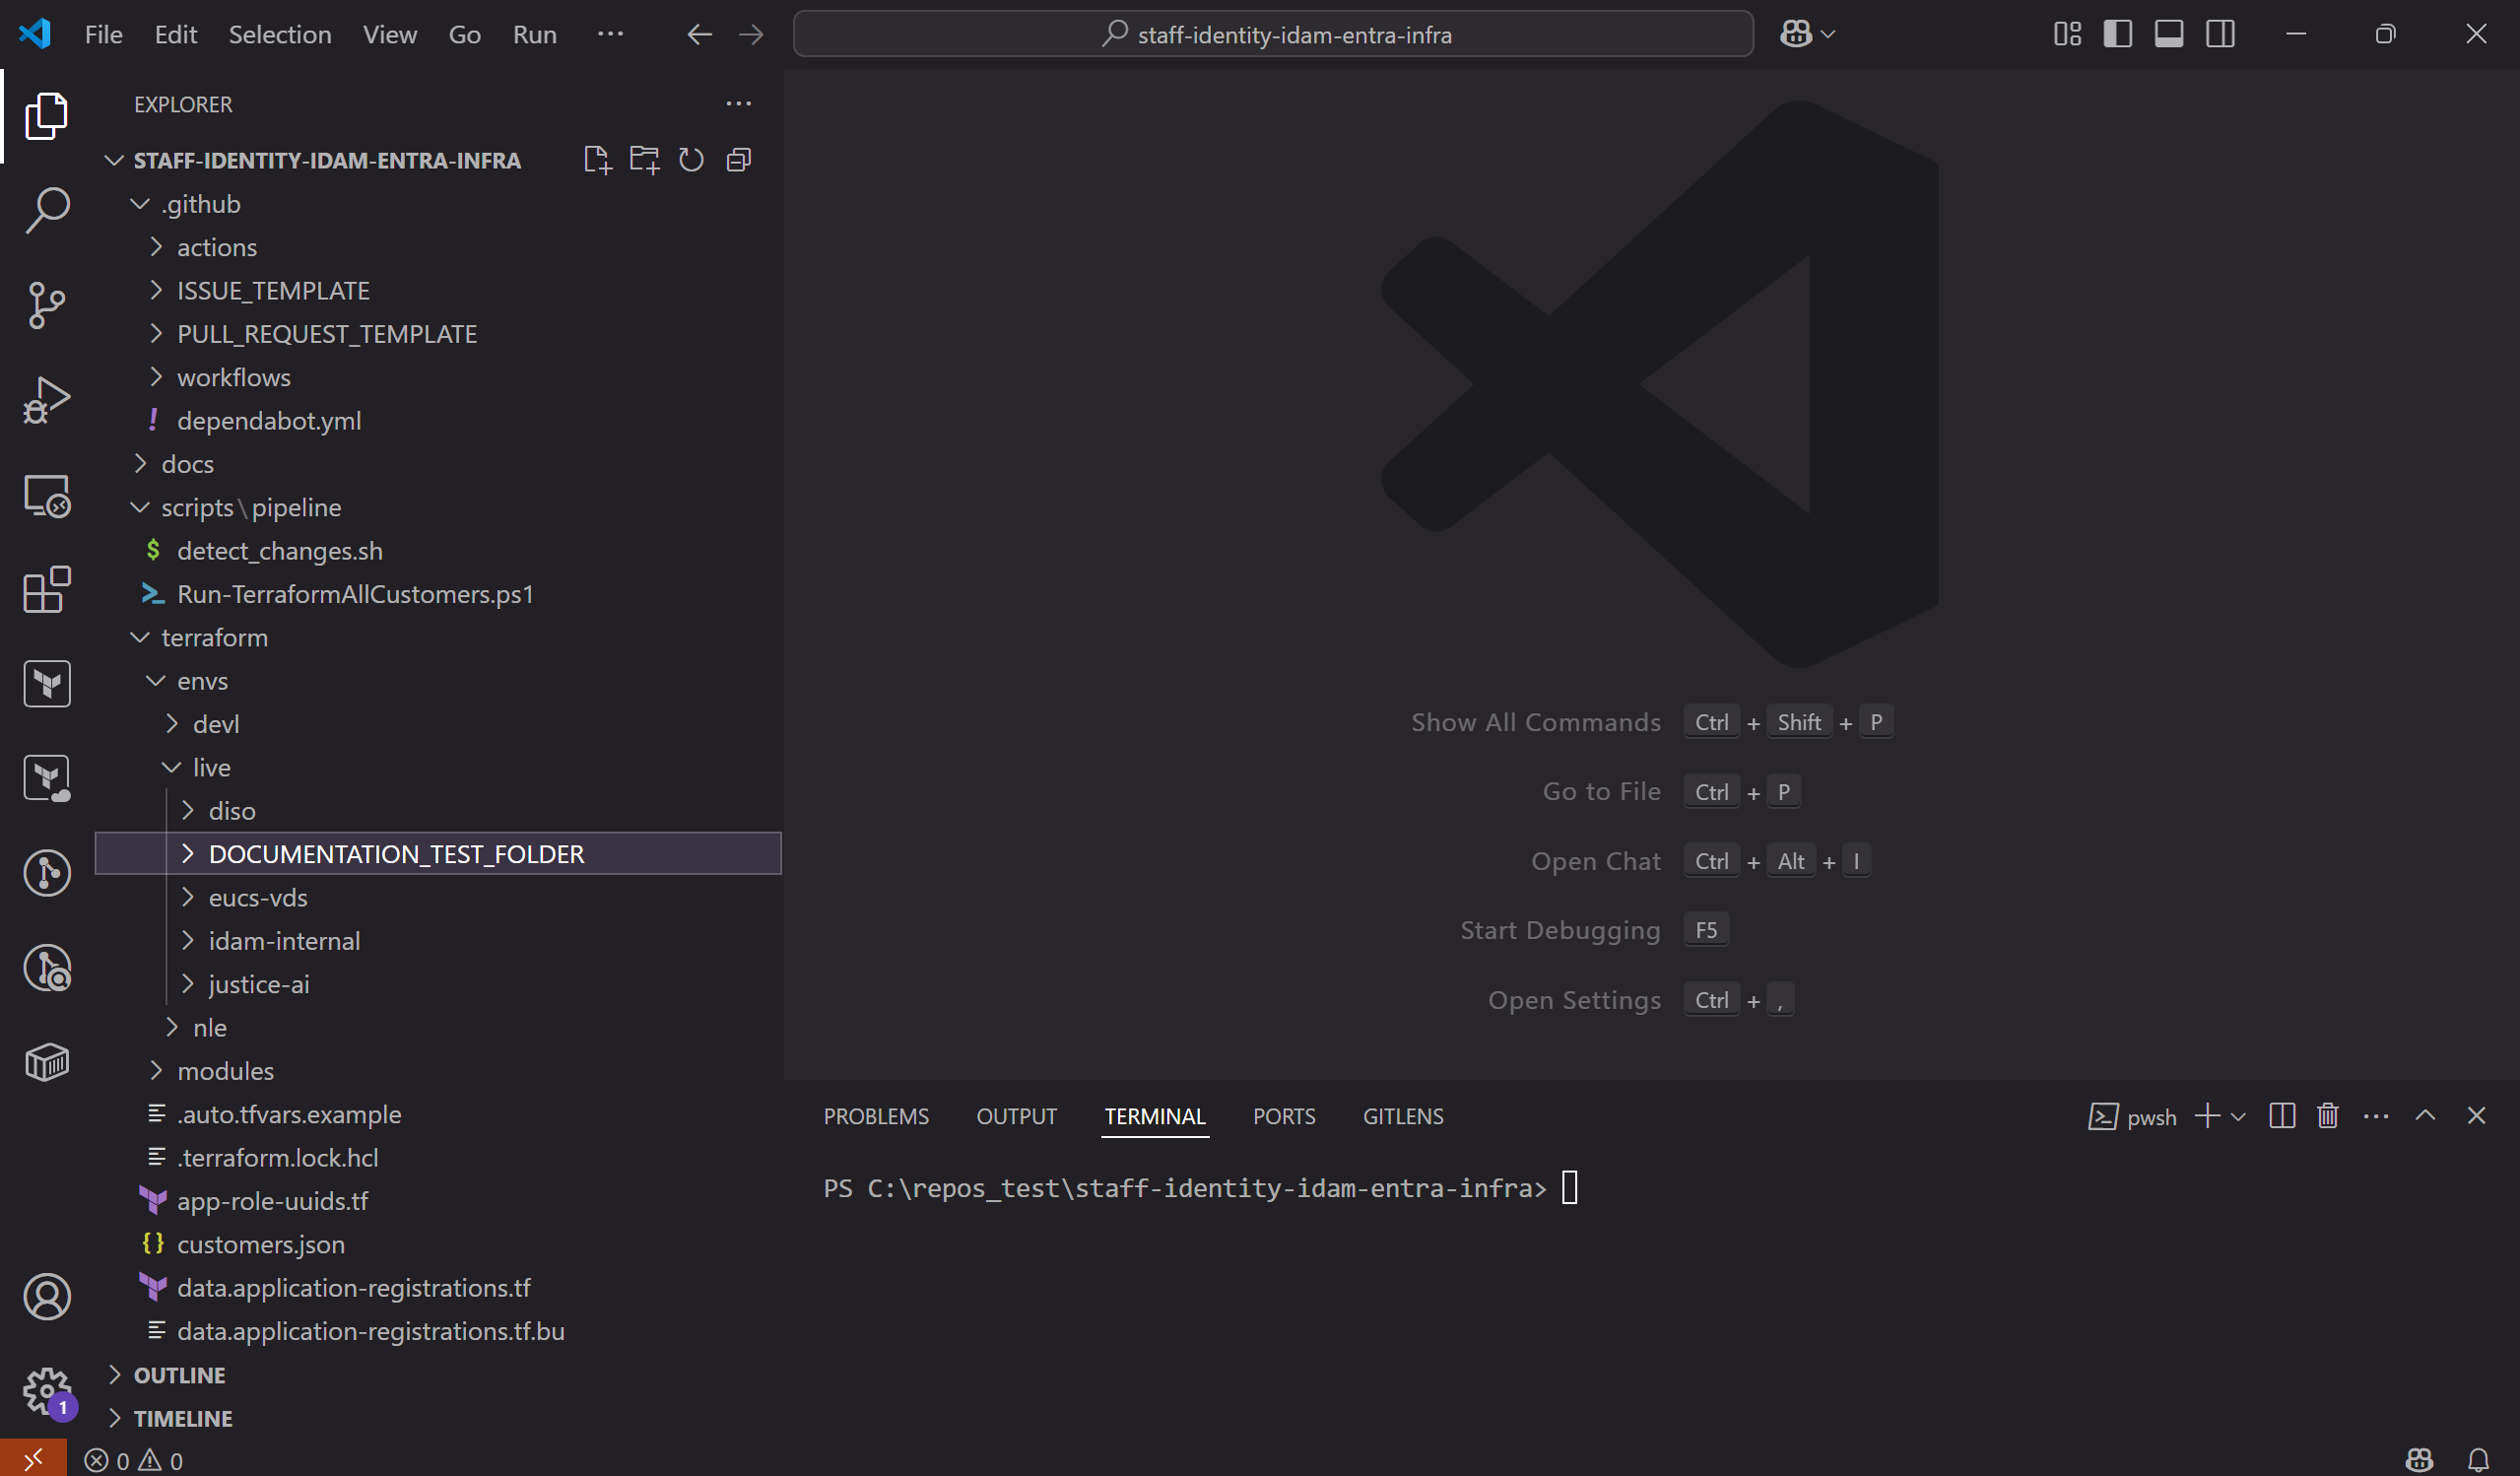Open remote window indicator in status bar

[33, 1459]
